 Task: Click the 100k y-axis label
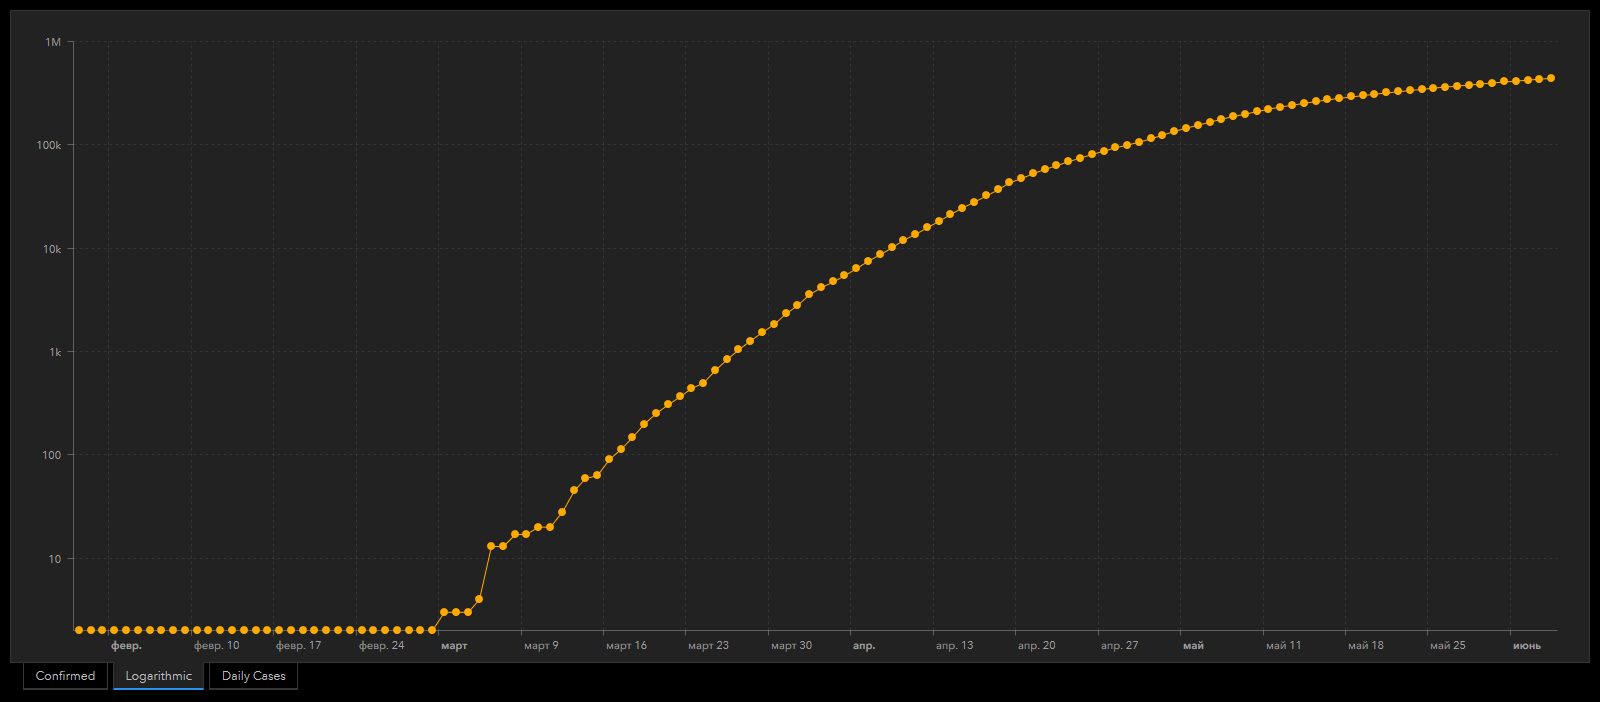pyautogui.click(x=49, y=145)
